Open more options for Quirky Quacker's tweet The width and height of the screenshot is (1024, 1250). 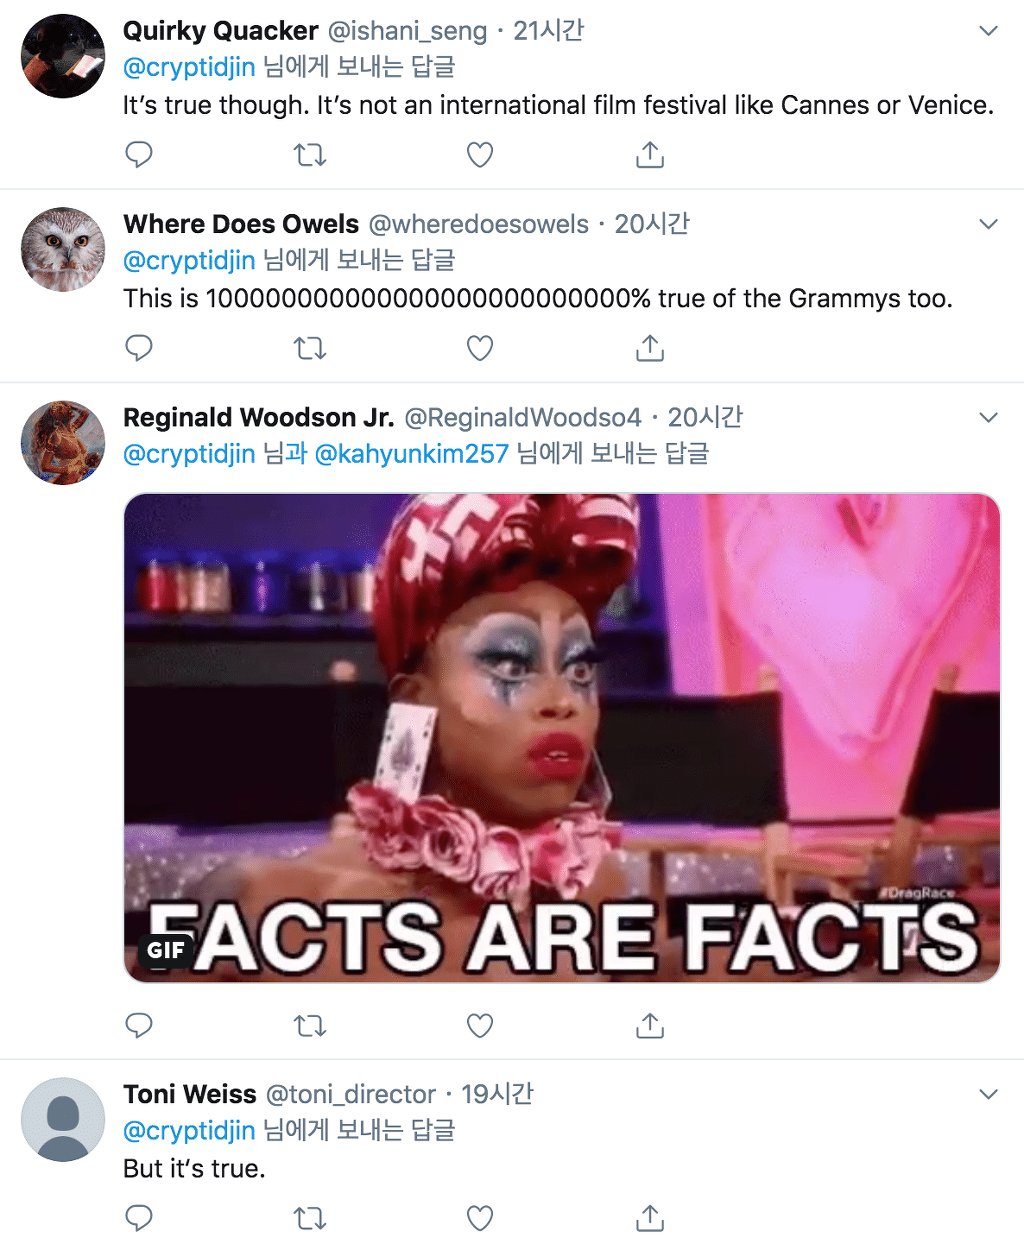coord(988,31)
